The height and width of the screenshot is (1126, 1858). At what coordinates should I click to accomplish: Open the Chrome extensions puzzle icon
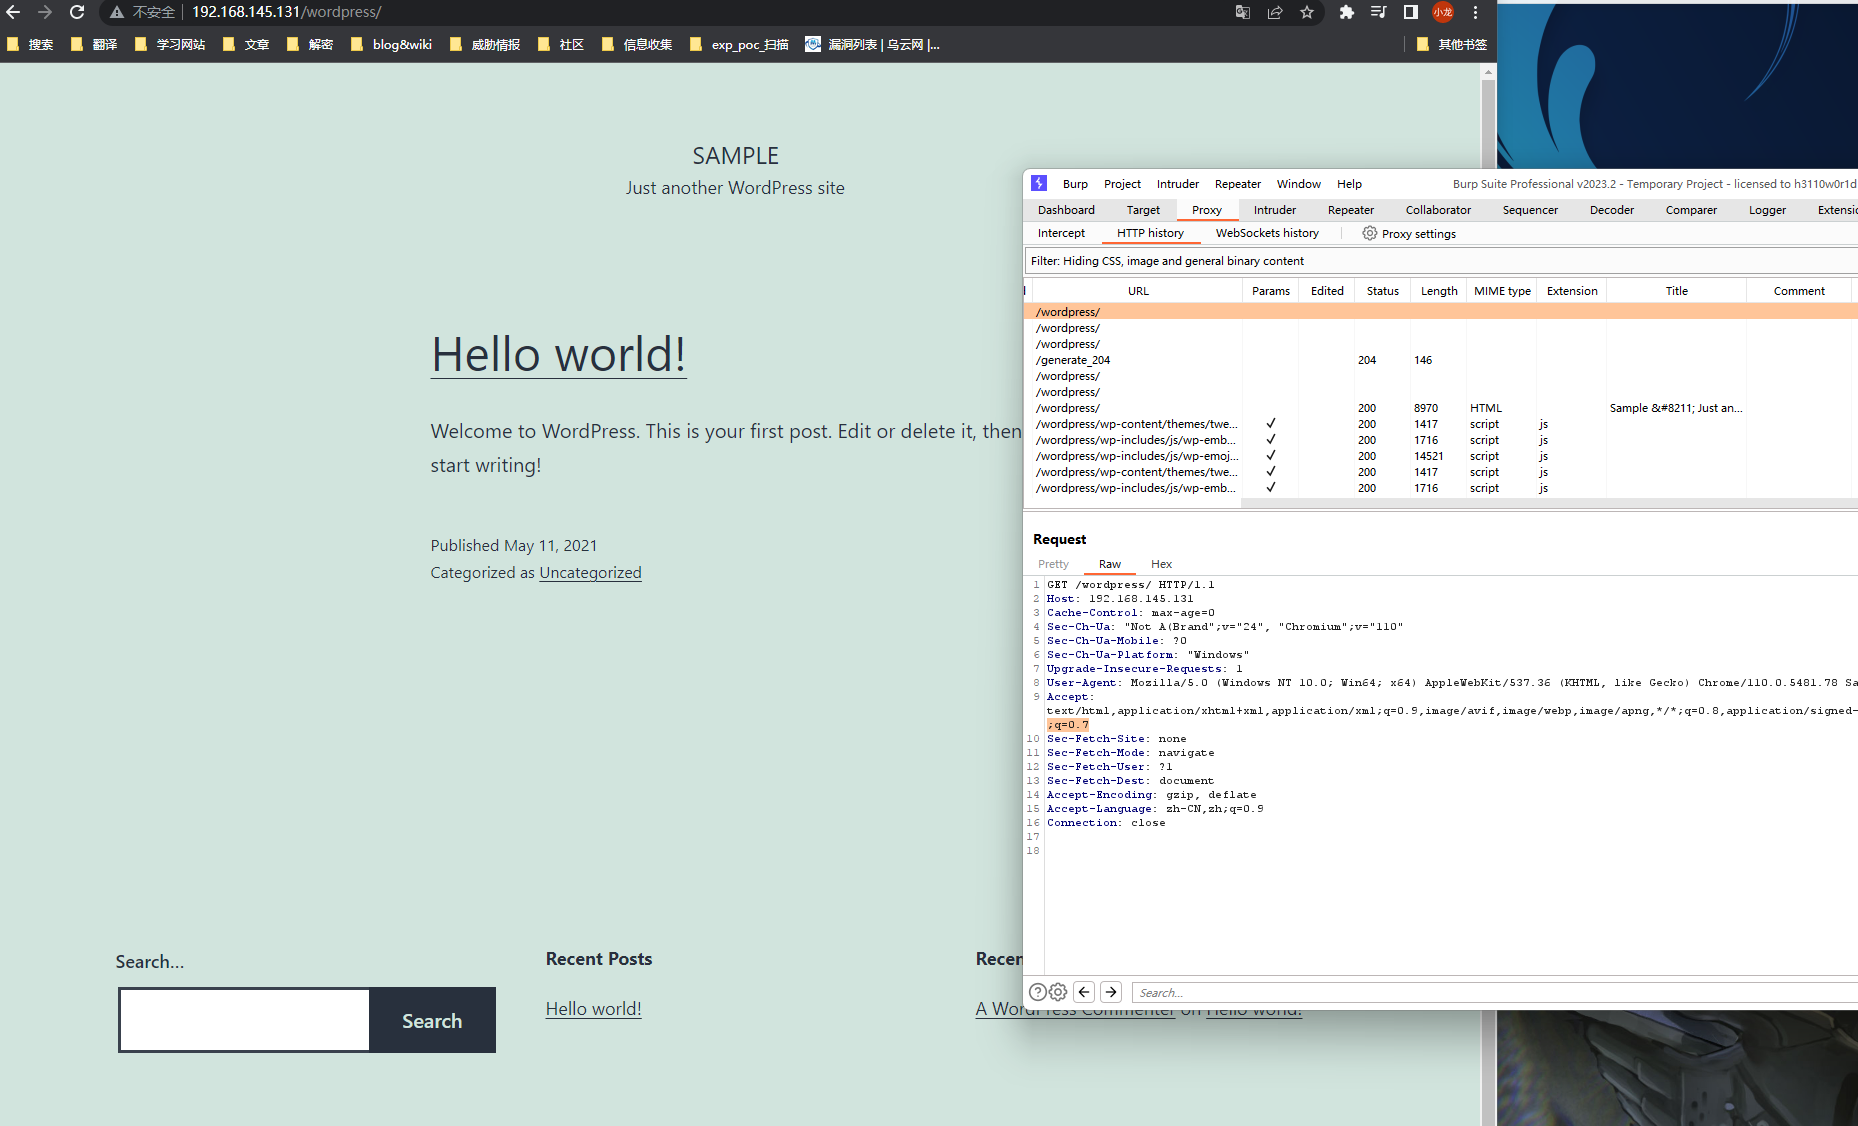[x=1347, y=12]
